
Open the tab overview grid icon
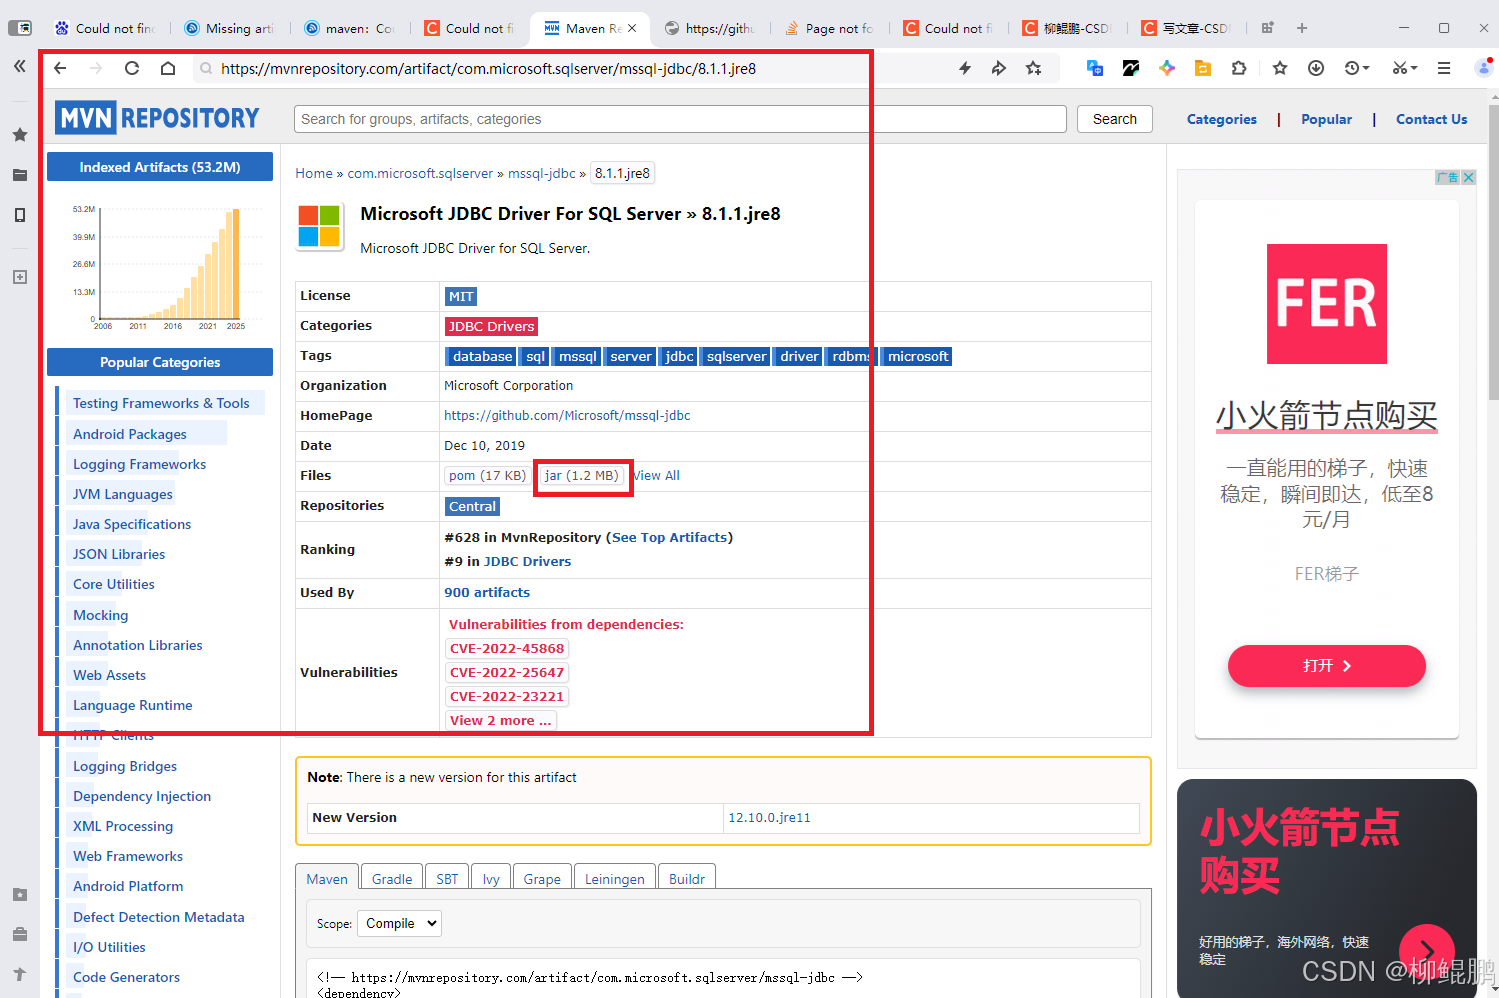[1268, 28]
